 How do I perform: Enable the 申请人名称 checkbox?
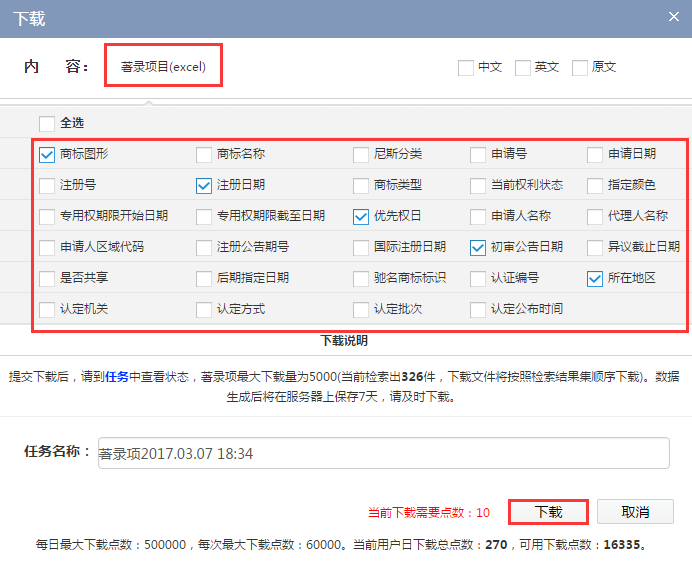pyautogui.click(x=478, y=216)
